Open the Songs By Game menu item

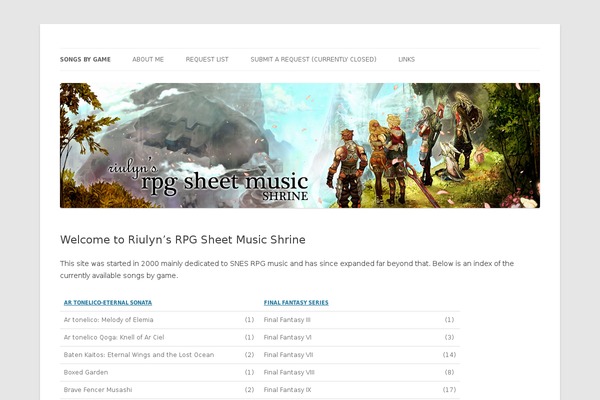[x=85, y=59]
